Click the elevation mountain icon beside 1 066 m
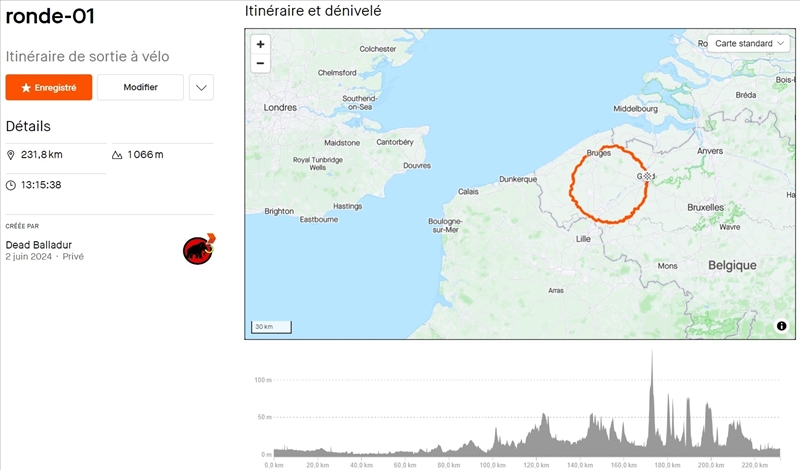Screen dimensions: 800x470 [117, 155]
